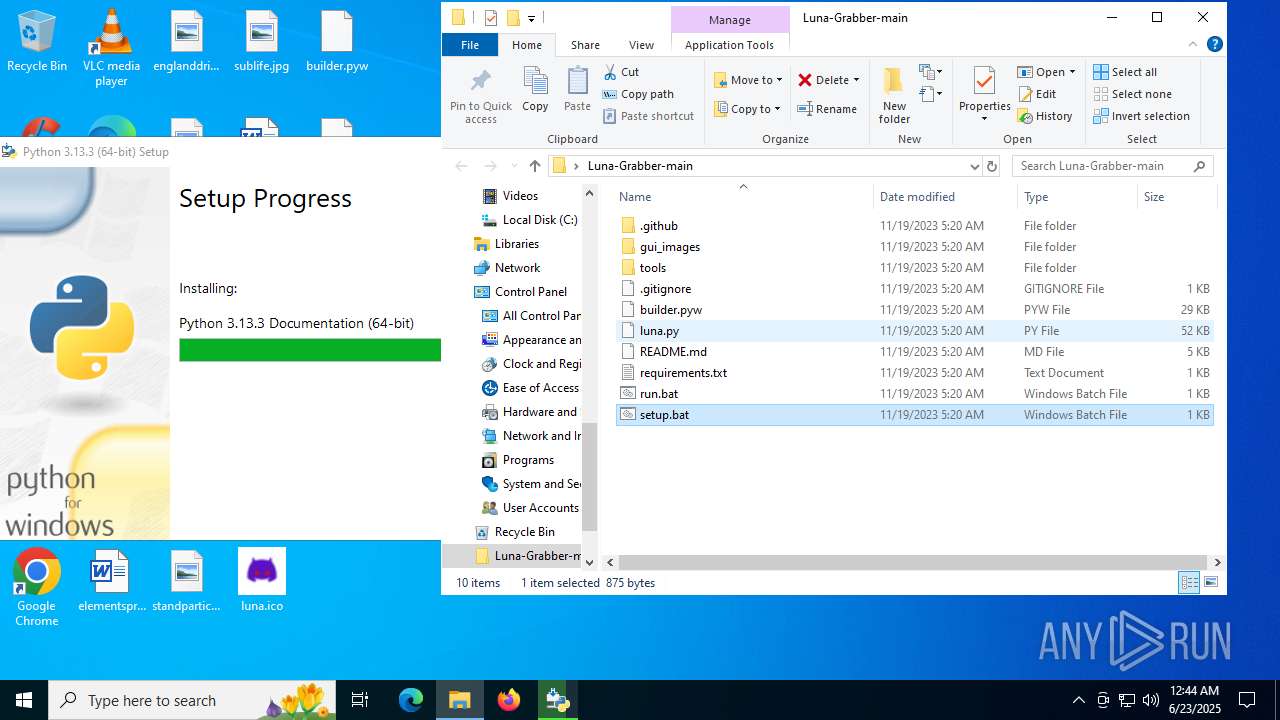This screenshot has height=720, width=1280.
Task: Click the Properties checkmark icon
Action: coord(984,81)
